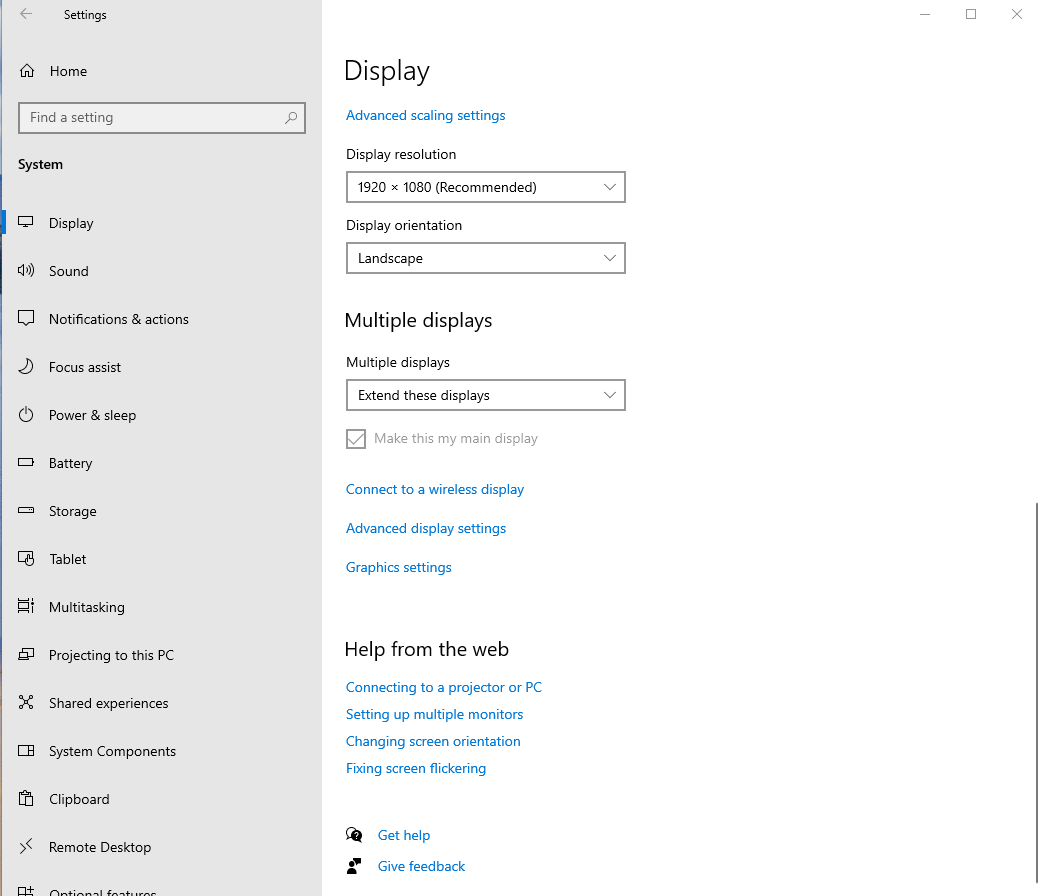Open the Multiple displays dropdown

pos(485,395)
